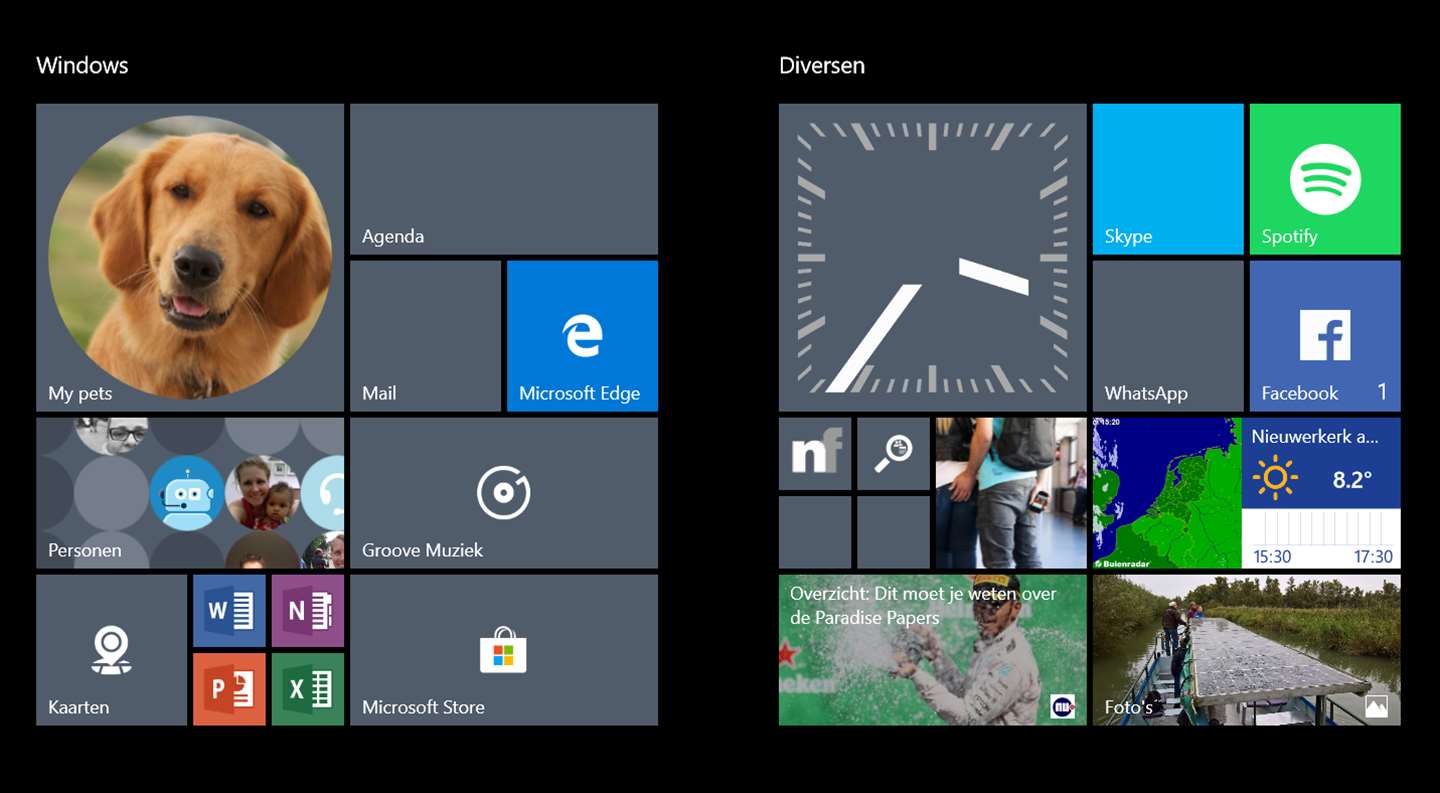
Task: Launch the Spotify tile
Action: tap(1325, 179)
